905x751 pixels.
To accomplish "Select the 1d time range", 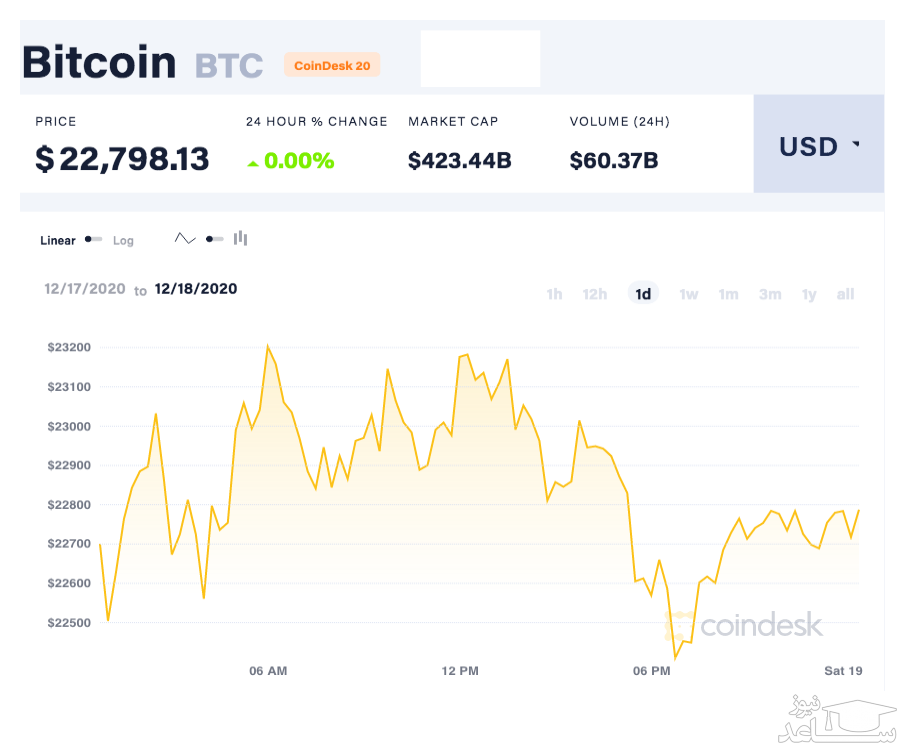I will (x=643, y=294).
